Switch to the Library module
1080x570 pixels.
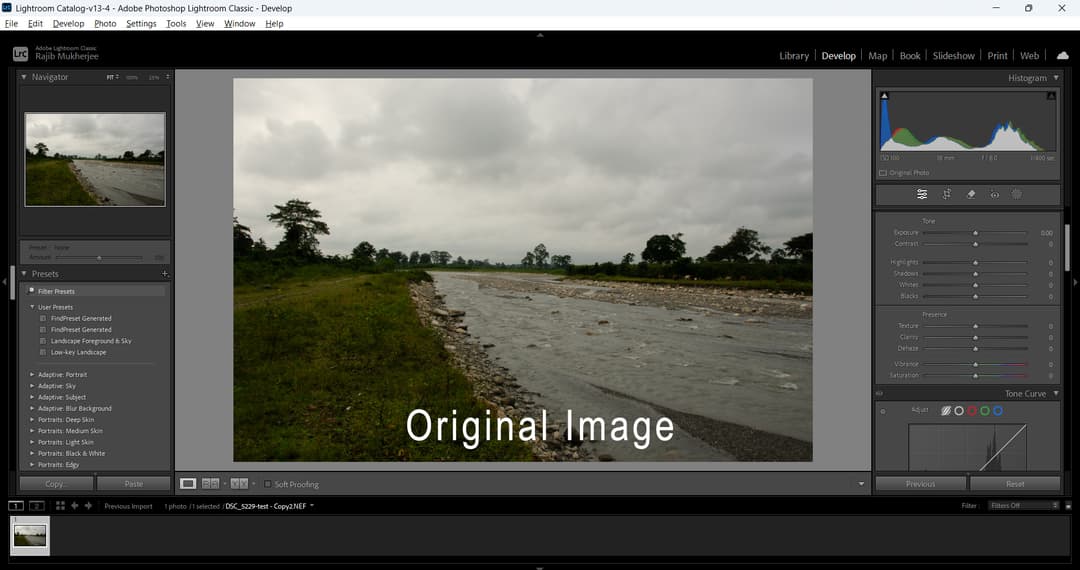pyautogui.click(x=794, y=56)
